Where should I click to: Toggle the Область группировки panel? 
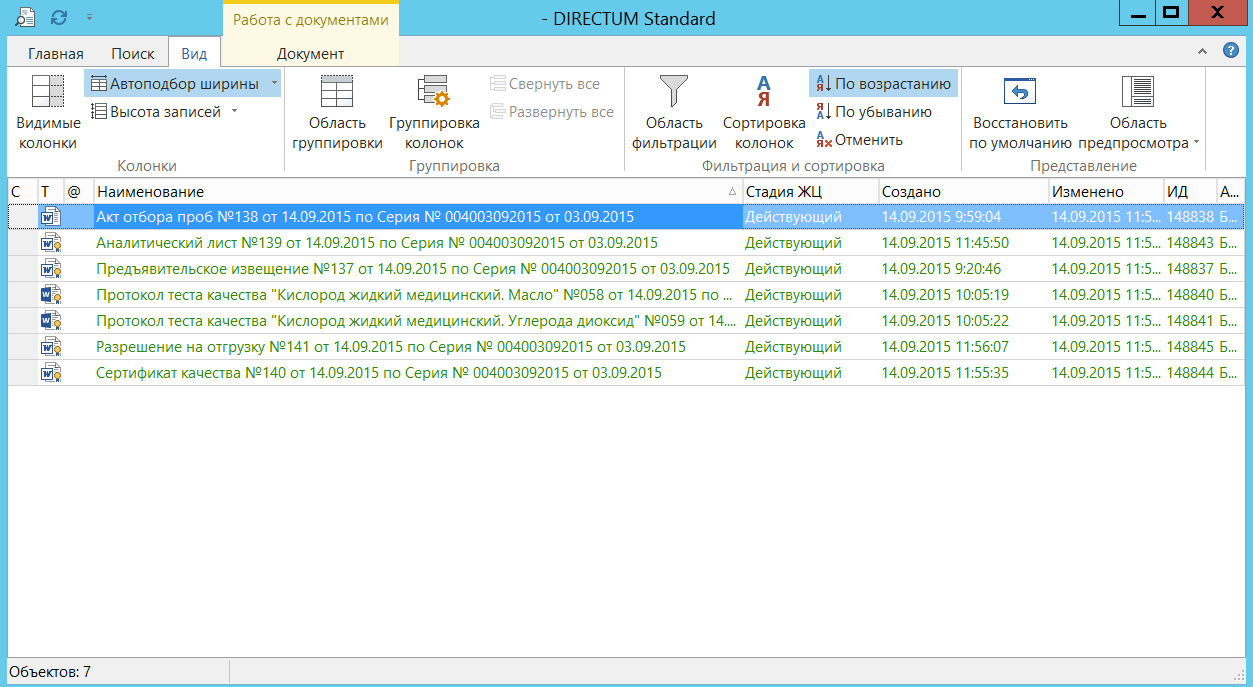337,112
